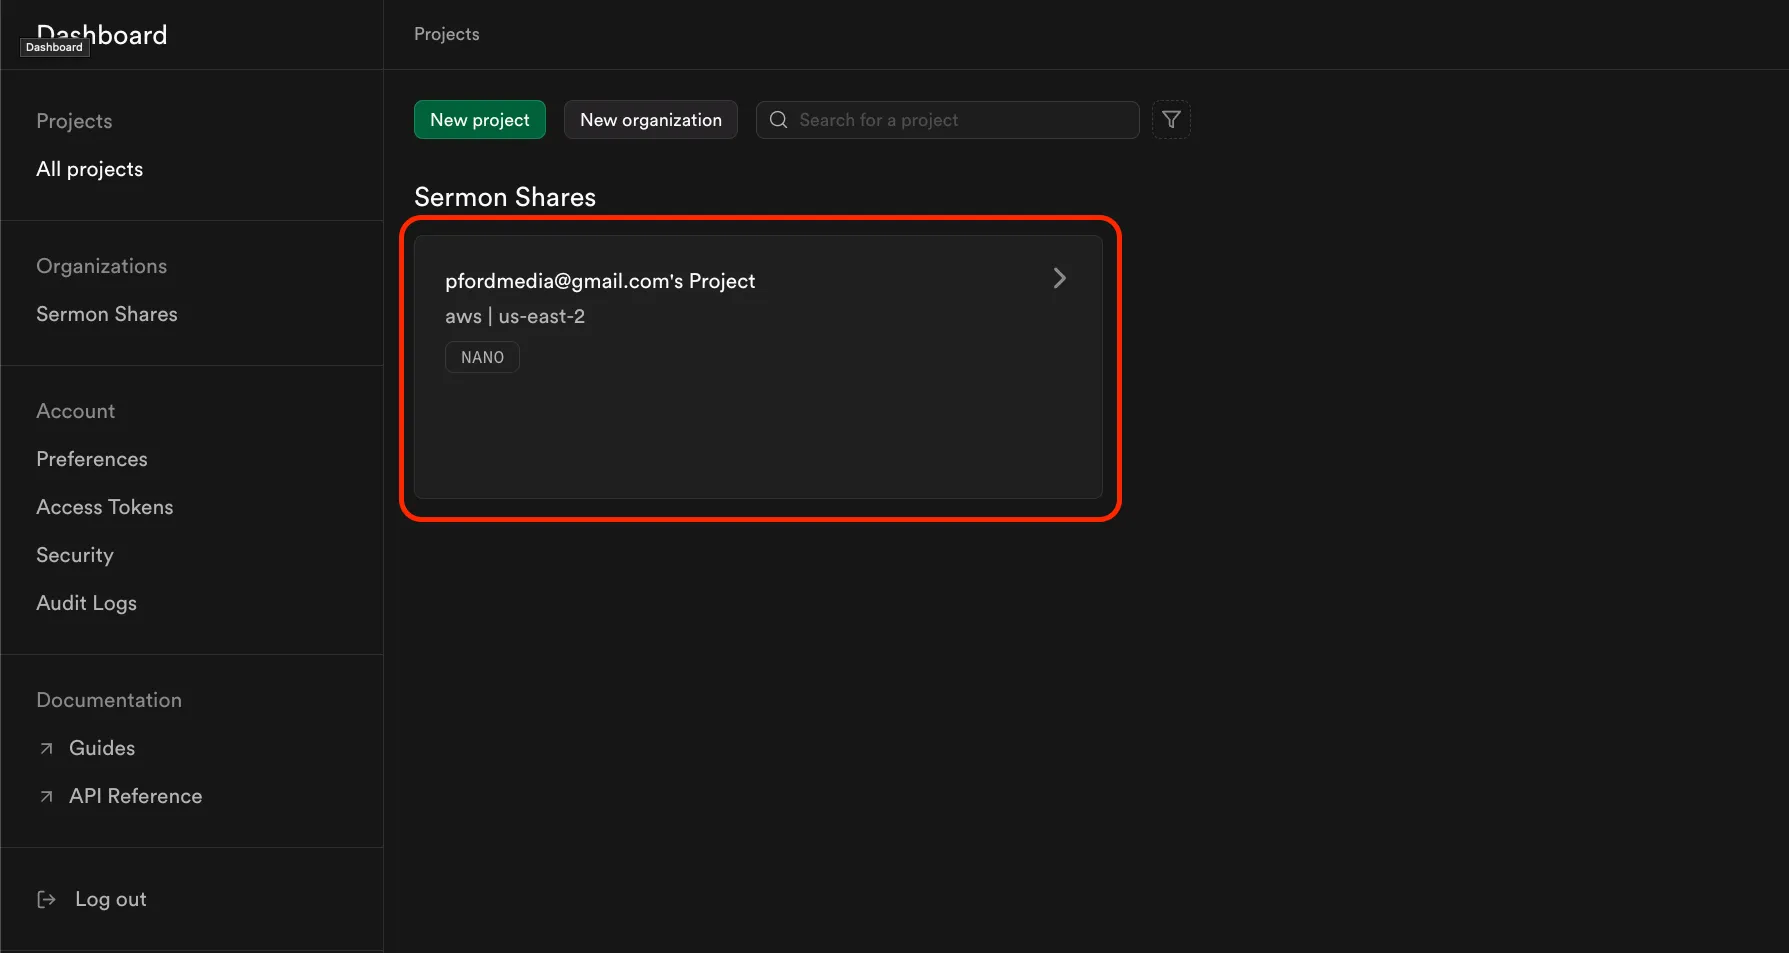Click the NANO plan badge
The image size is (1789, 953).
click(x=481, y=357)
